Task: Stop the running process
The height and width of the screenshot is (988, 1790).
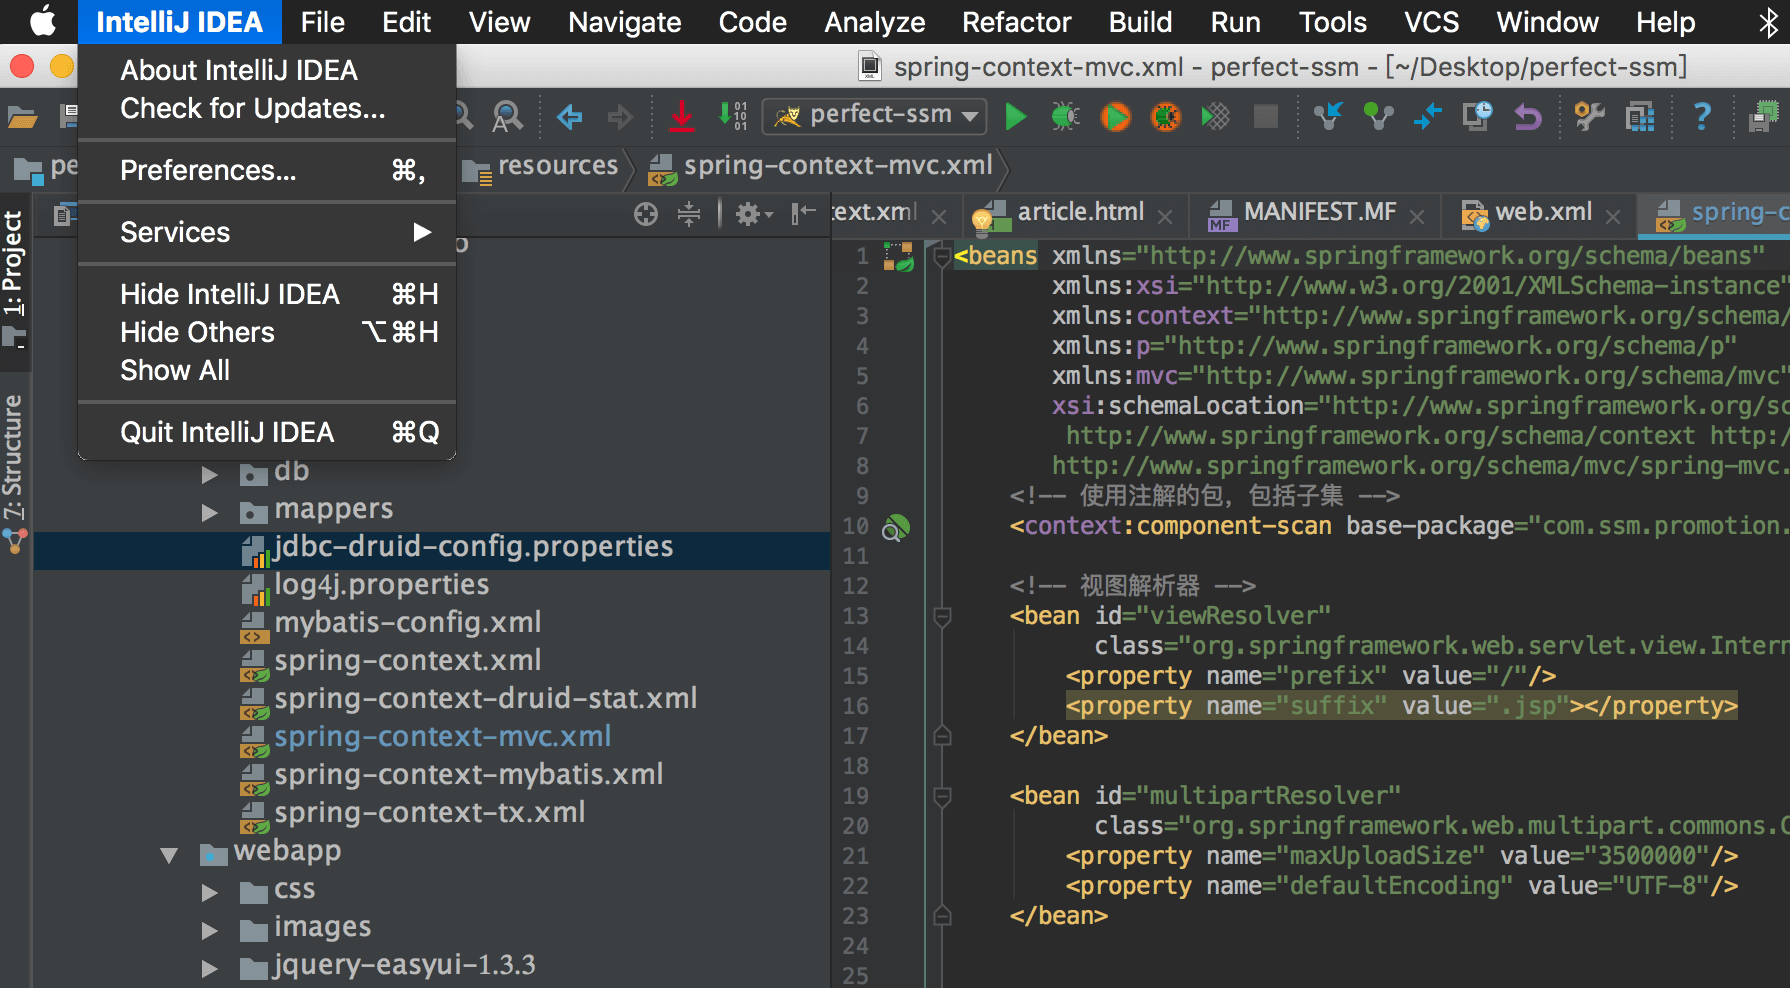Action: click(1265, 116)
